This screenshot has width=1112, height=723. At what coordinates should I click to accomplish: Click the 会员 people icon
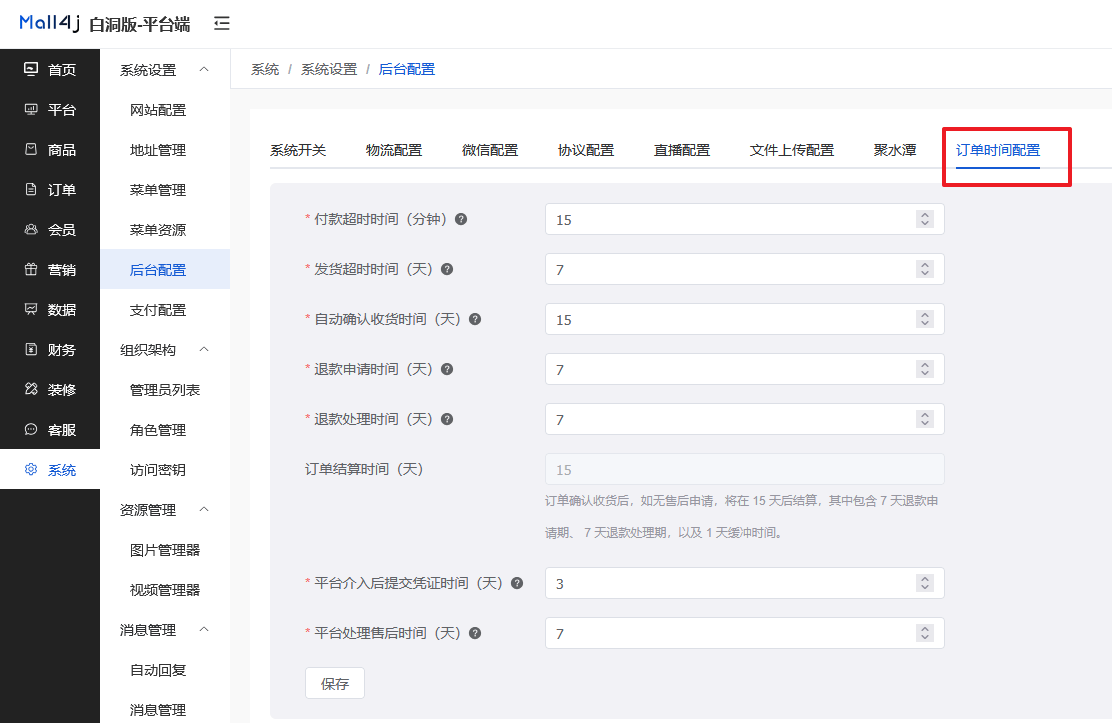[30, 229]
